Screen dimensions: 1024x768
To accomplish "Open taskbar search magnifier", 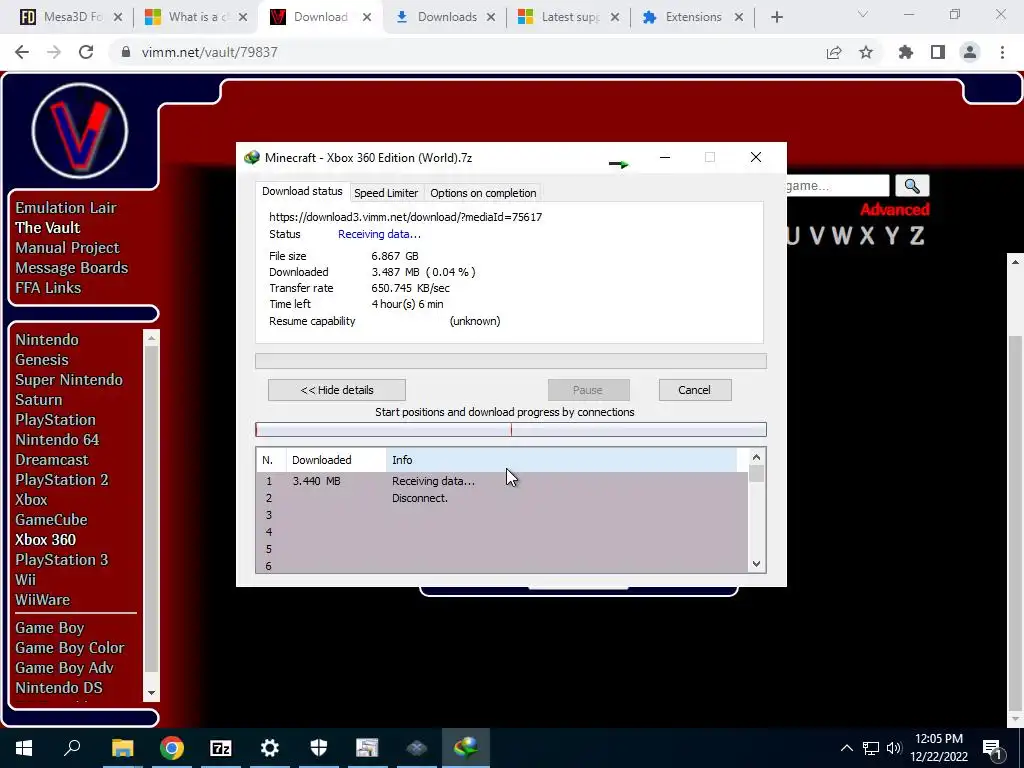I will point(72,748).
